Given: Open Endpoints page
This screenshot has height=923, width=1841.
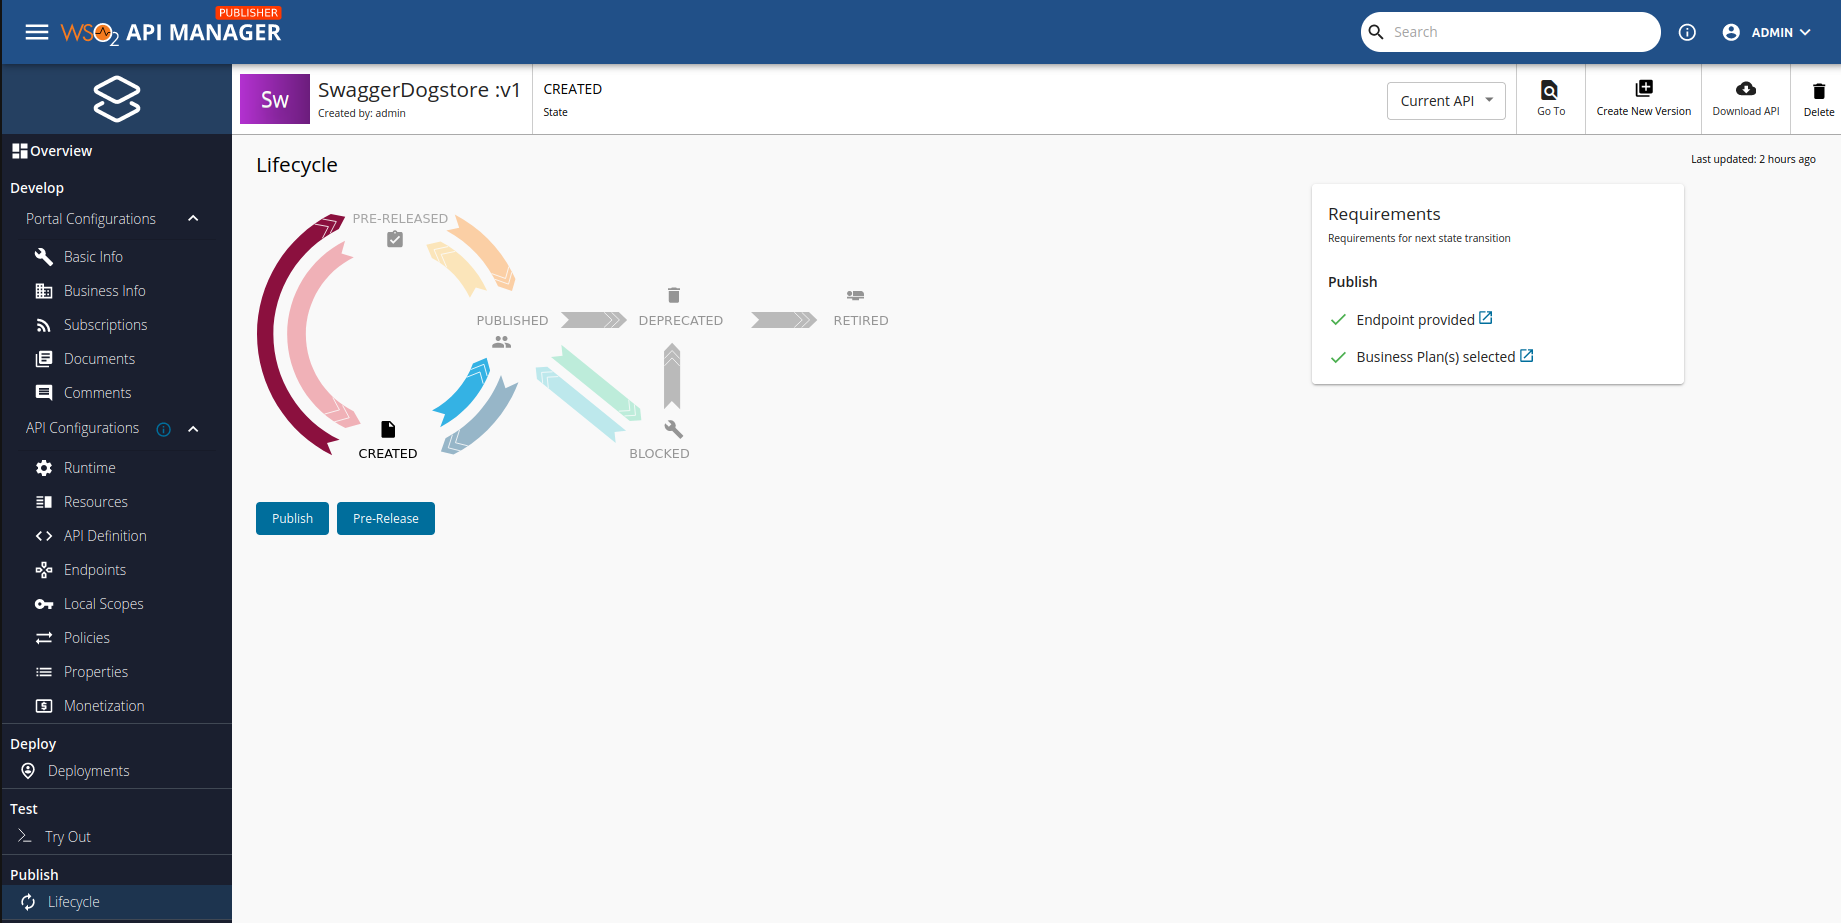Looking at the screenshot, I should tap(94, 570).
